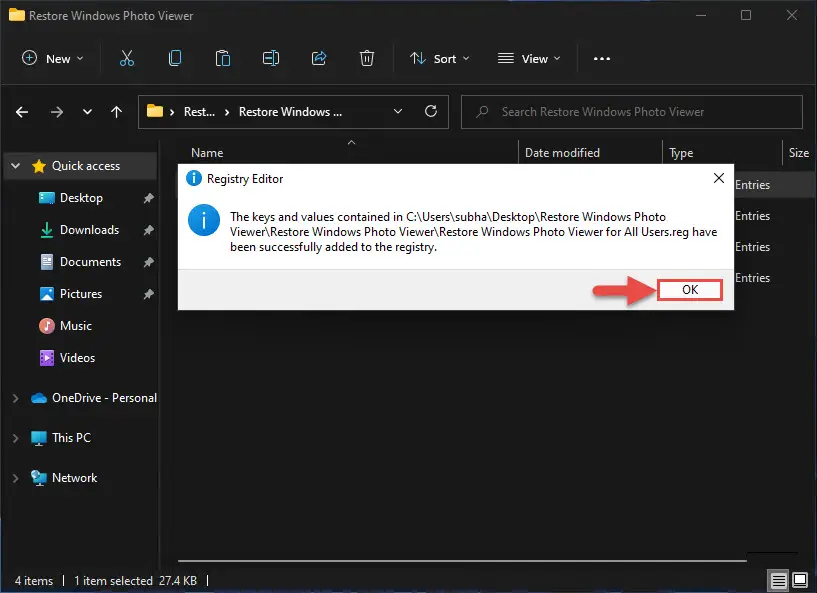
Task: Click the Copy icon in toolbar
Action: [175, 58]
